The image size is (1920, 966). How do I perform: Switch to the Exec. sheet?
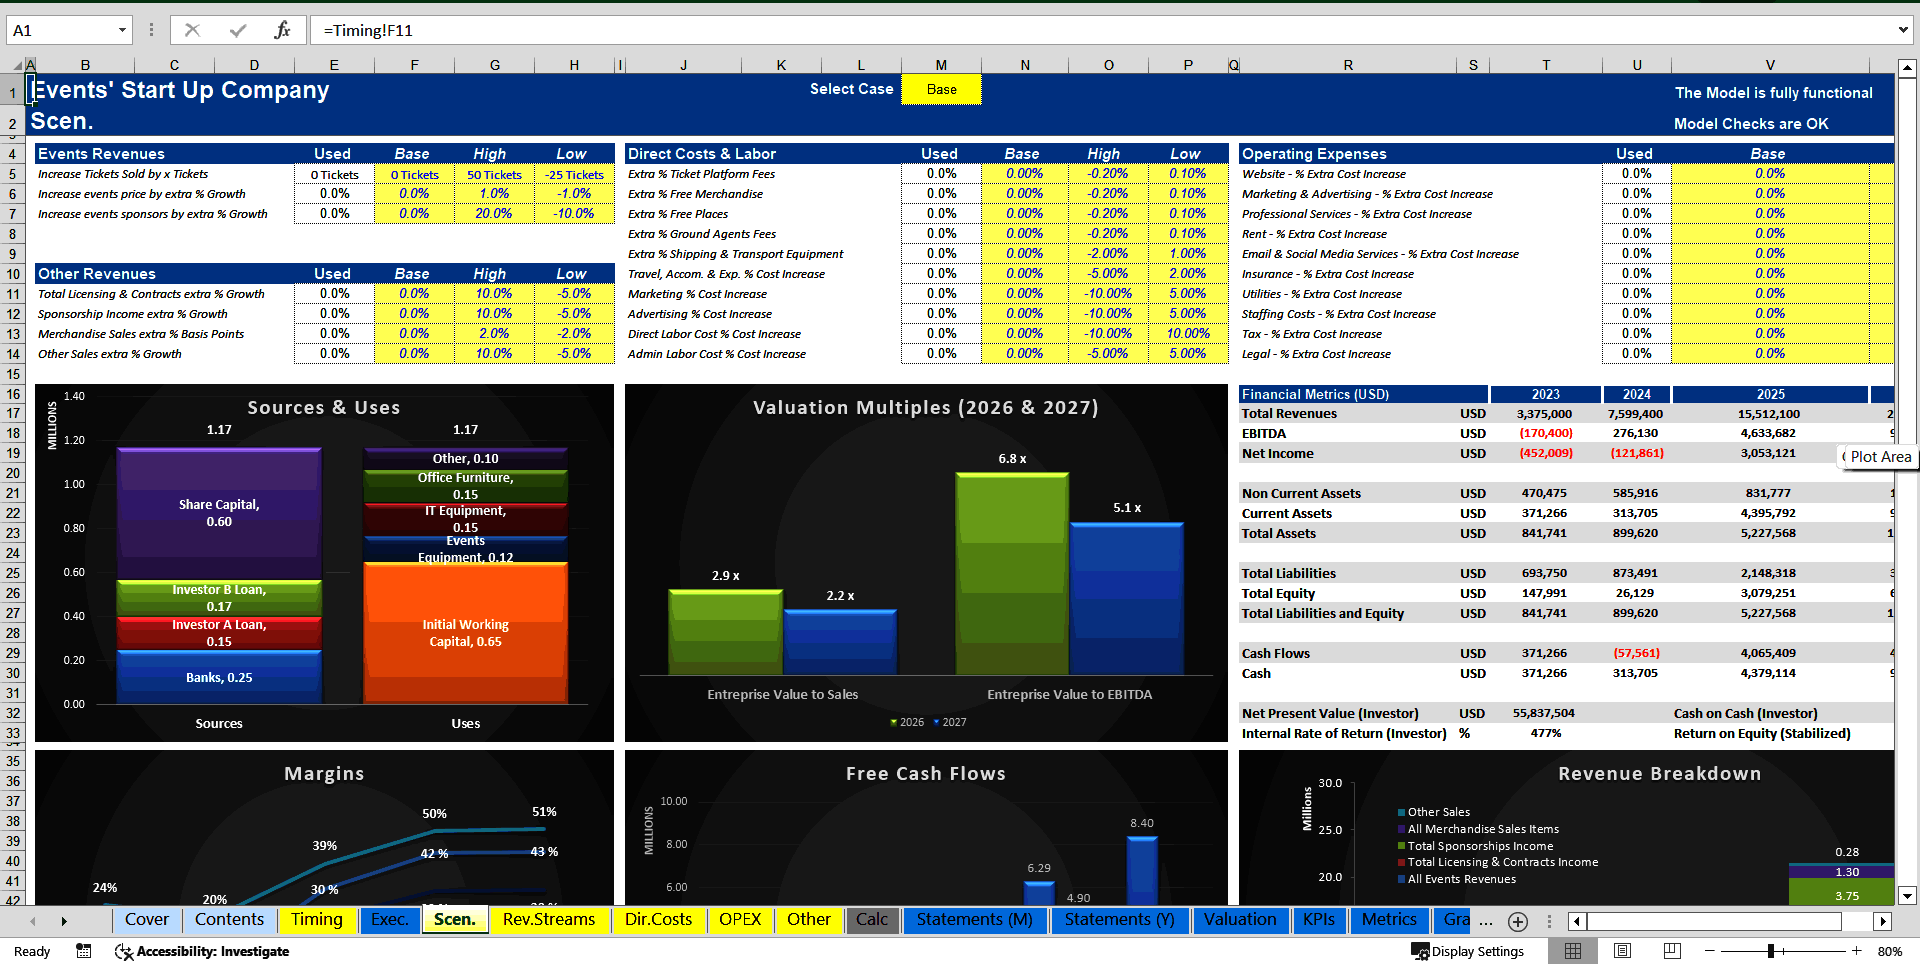pyautogui.click(x=389, y=920)
